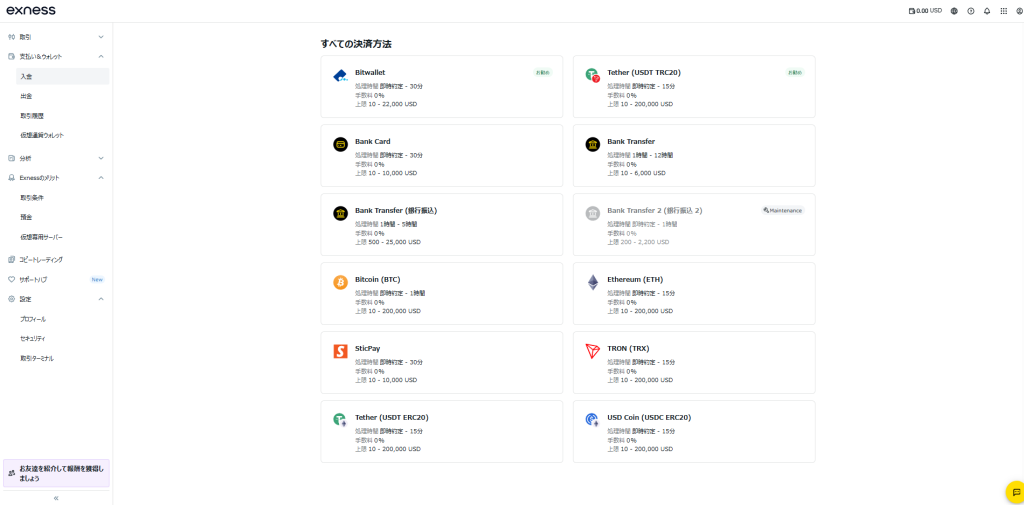Screen dimensions: 1024x505
Task: Click the Exnessのメリット icon
Action: click(x=11, y=178)
